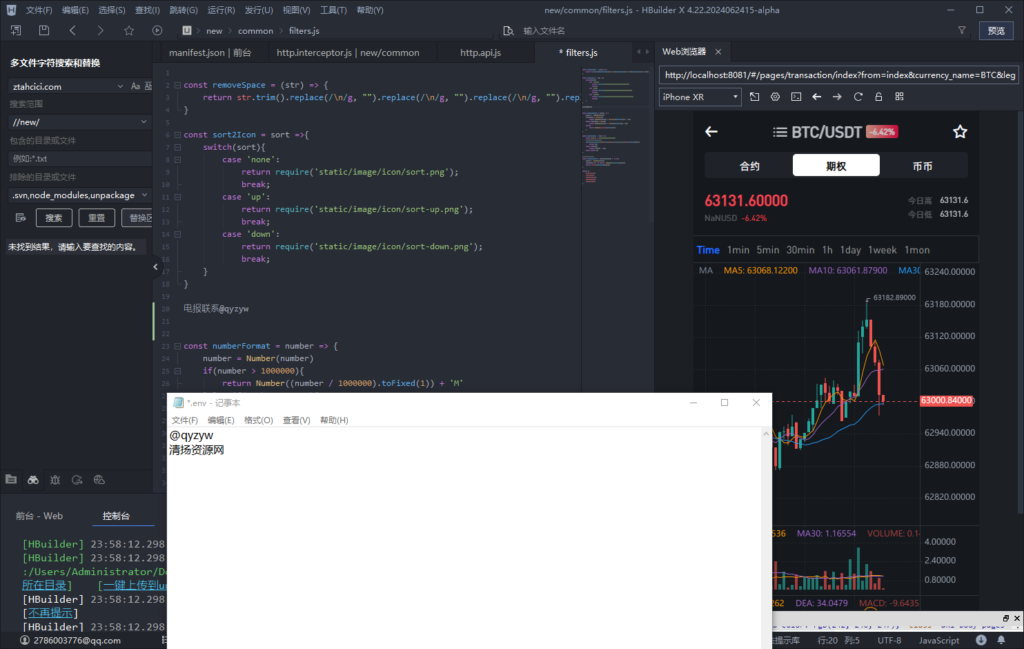1024x649 pixels.
Task: Click the browser URL address field
Action: 839,75
